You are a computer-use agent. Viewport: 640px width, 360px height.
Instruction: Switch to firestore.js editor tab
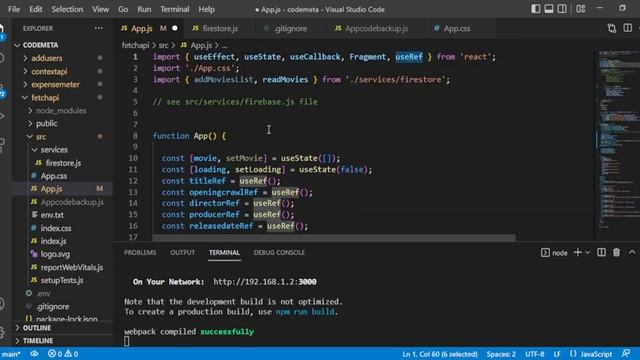(220, 28)
